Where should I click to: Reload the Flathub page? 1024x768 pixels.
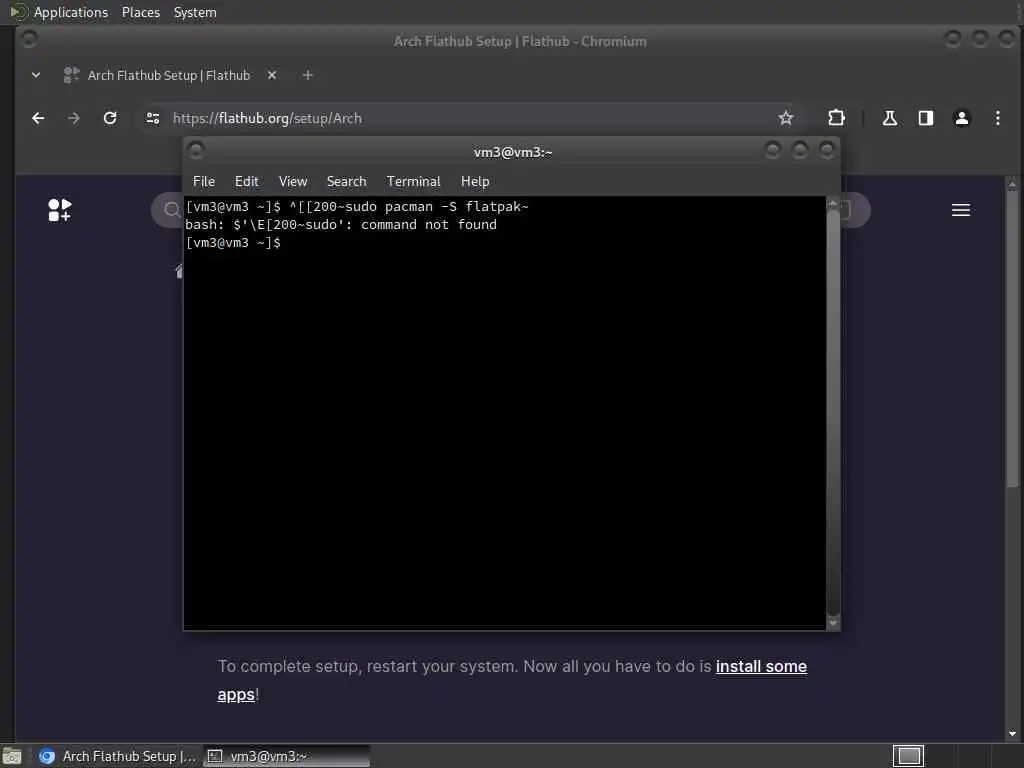pyautogui.click(x=110, y=118)
